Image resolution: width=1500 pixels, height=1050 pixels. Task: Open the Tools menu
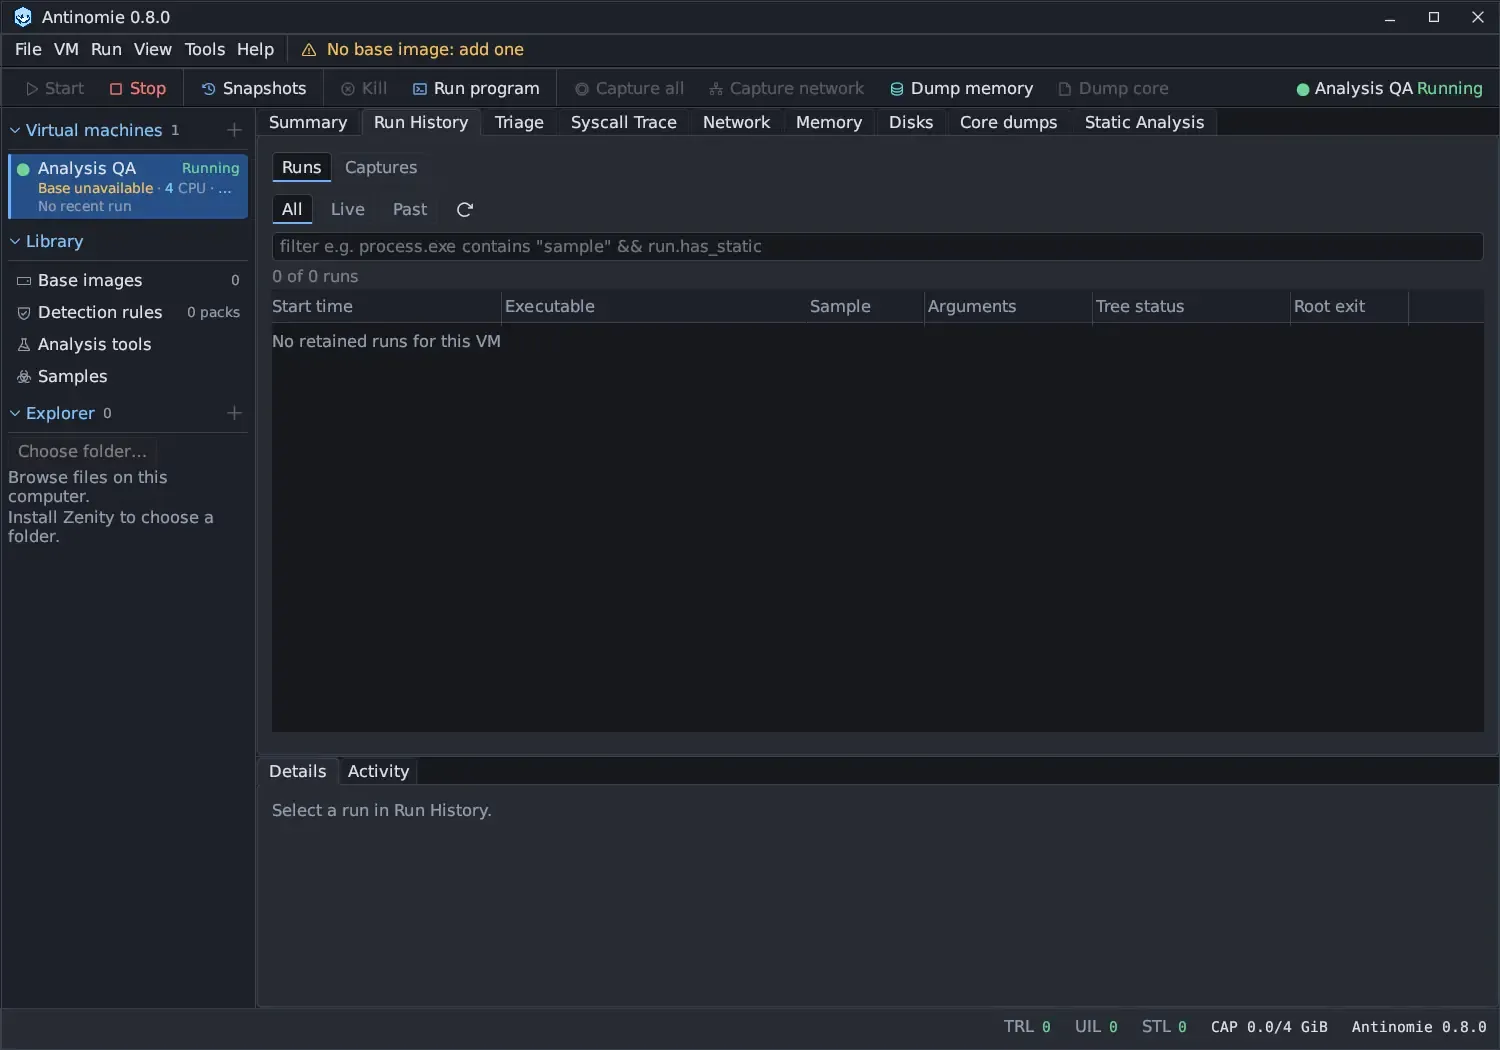pos(205,50)
